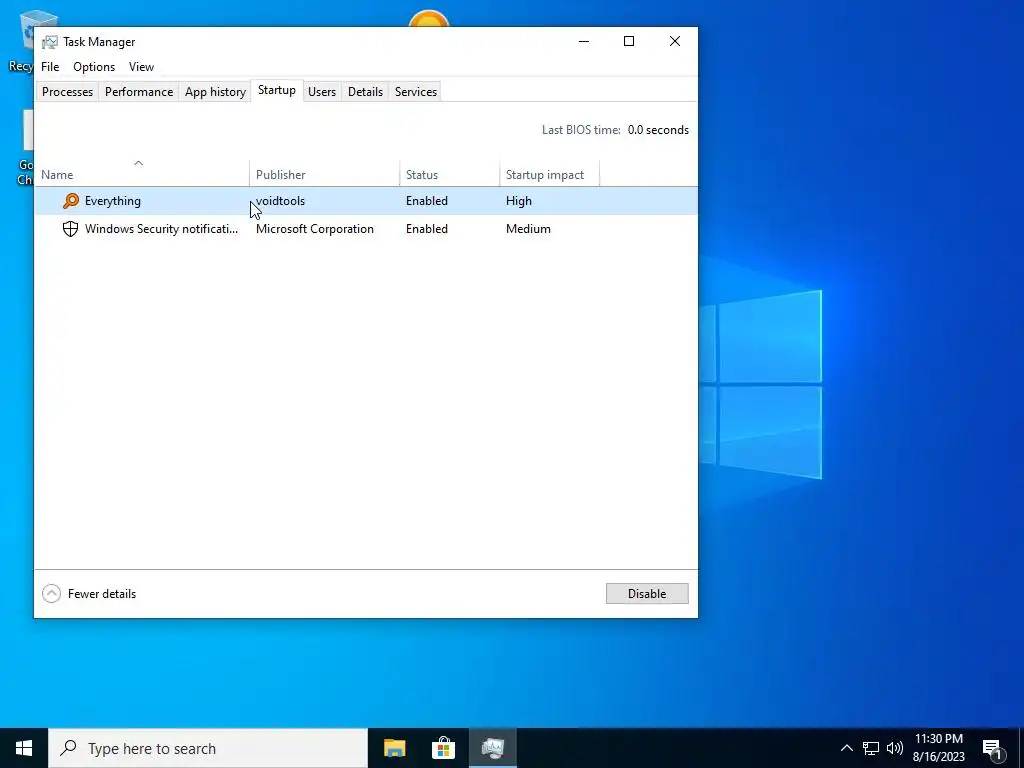Image resolution: width=1024 pixels, height=768 pixels.
Task: Switch to the Performance tab
Action: point(139,92)
